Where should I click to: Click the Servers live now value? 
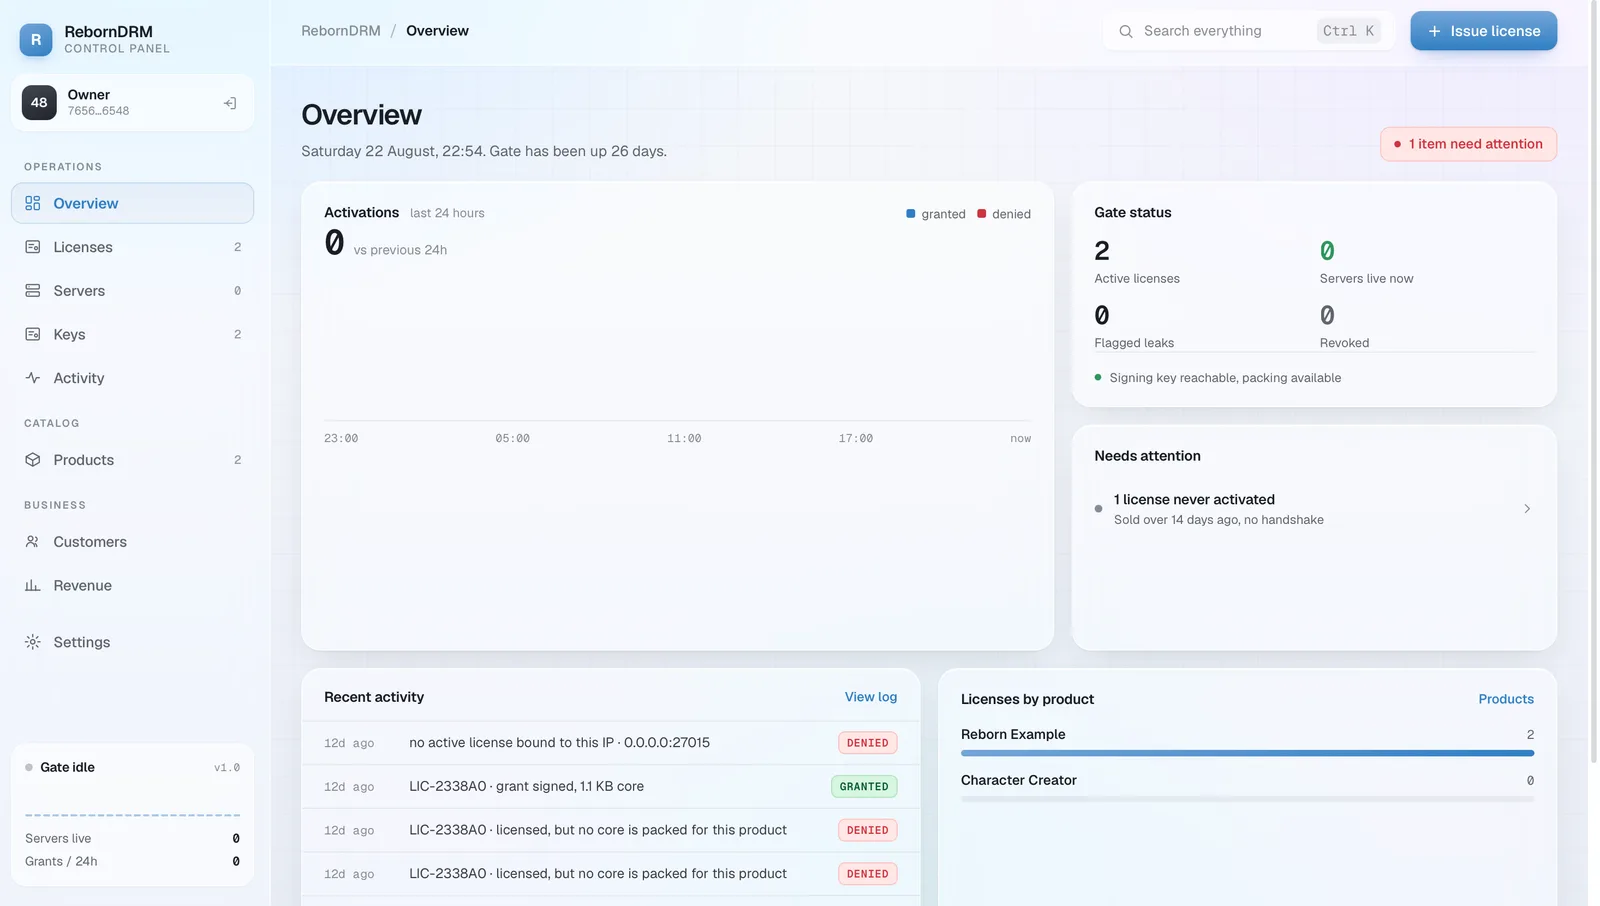1327,251
